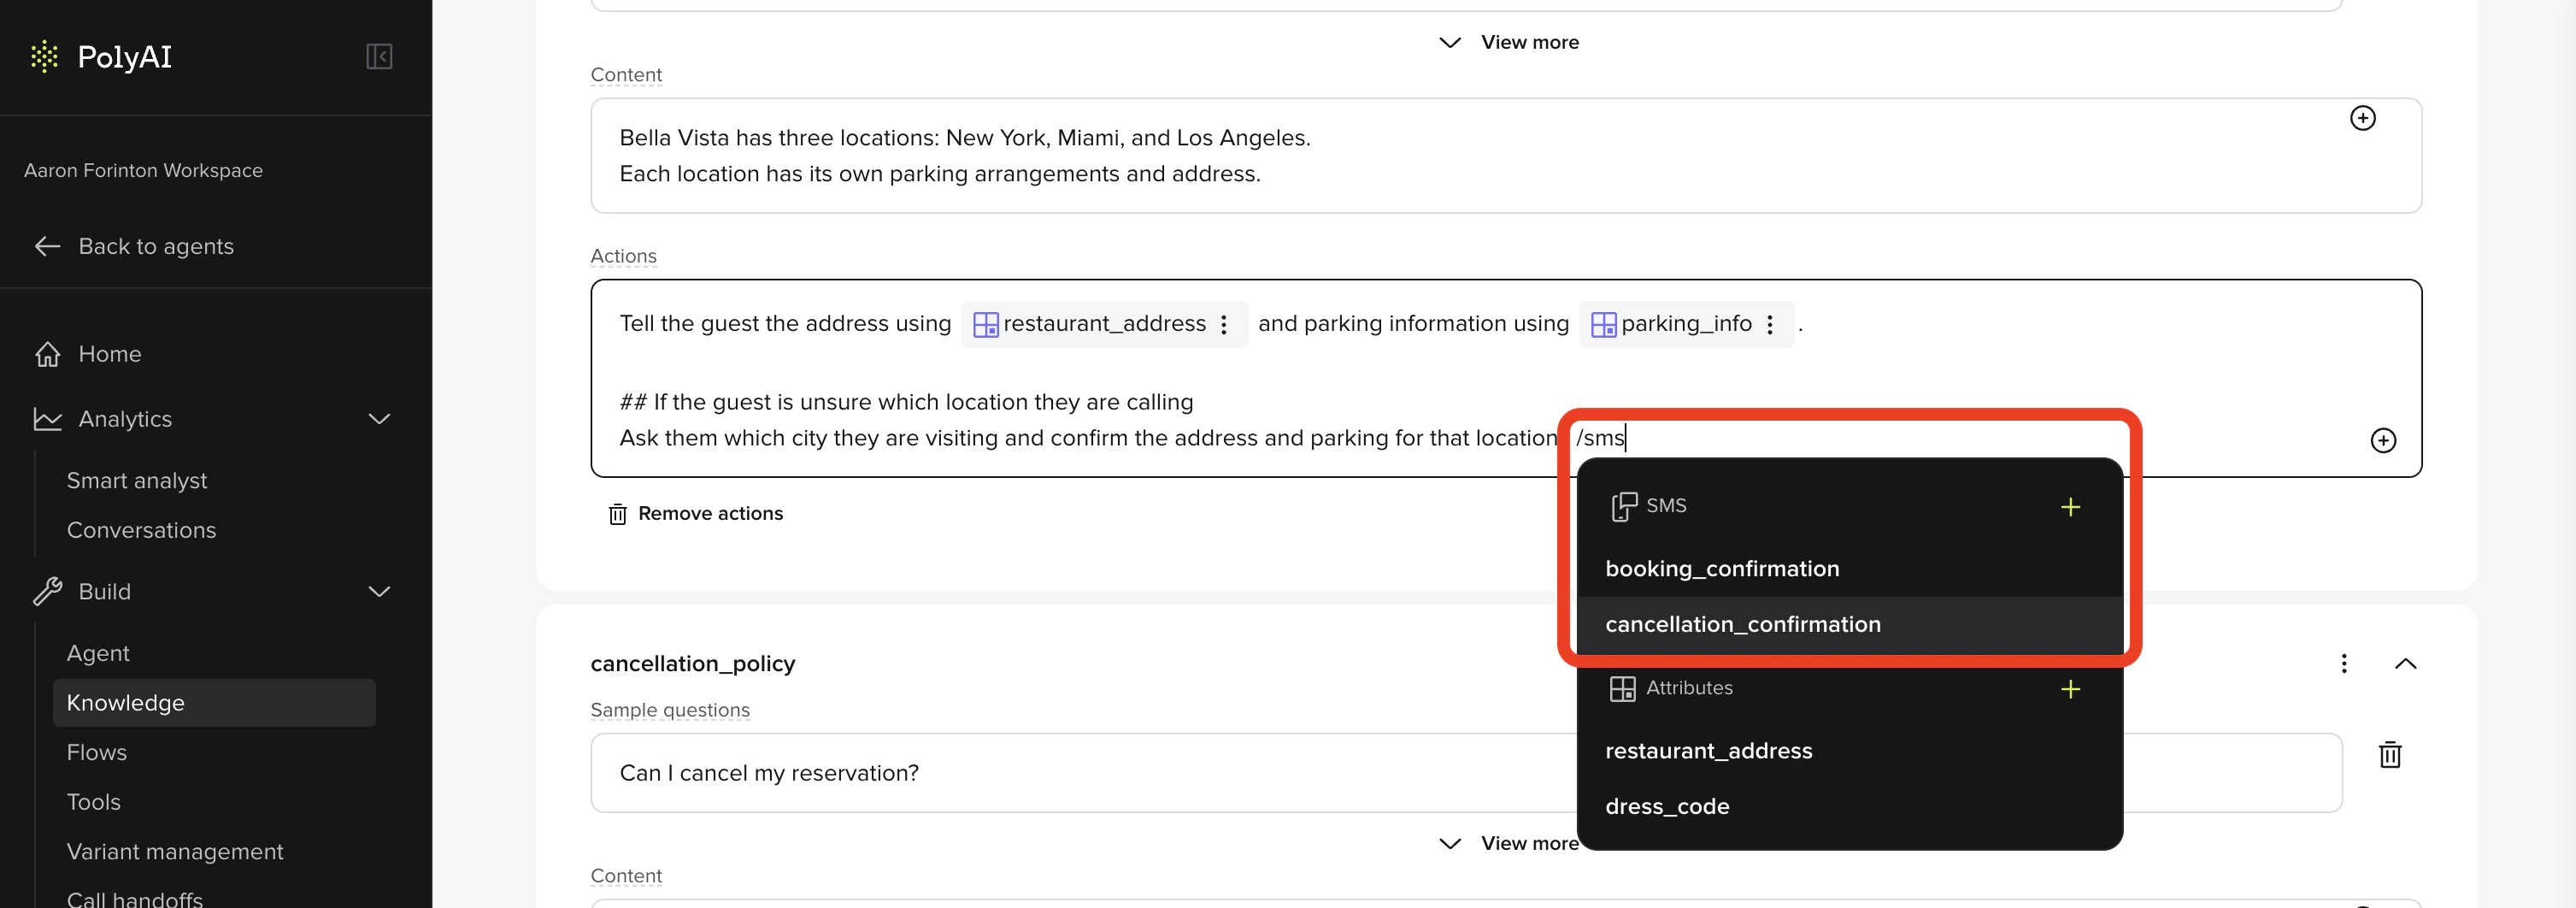
Task: Select the Home icon in the sidebar
Action: click(47, 354)
